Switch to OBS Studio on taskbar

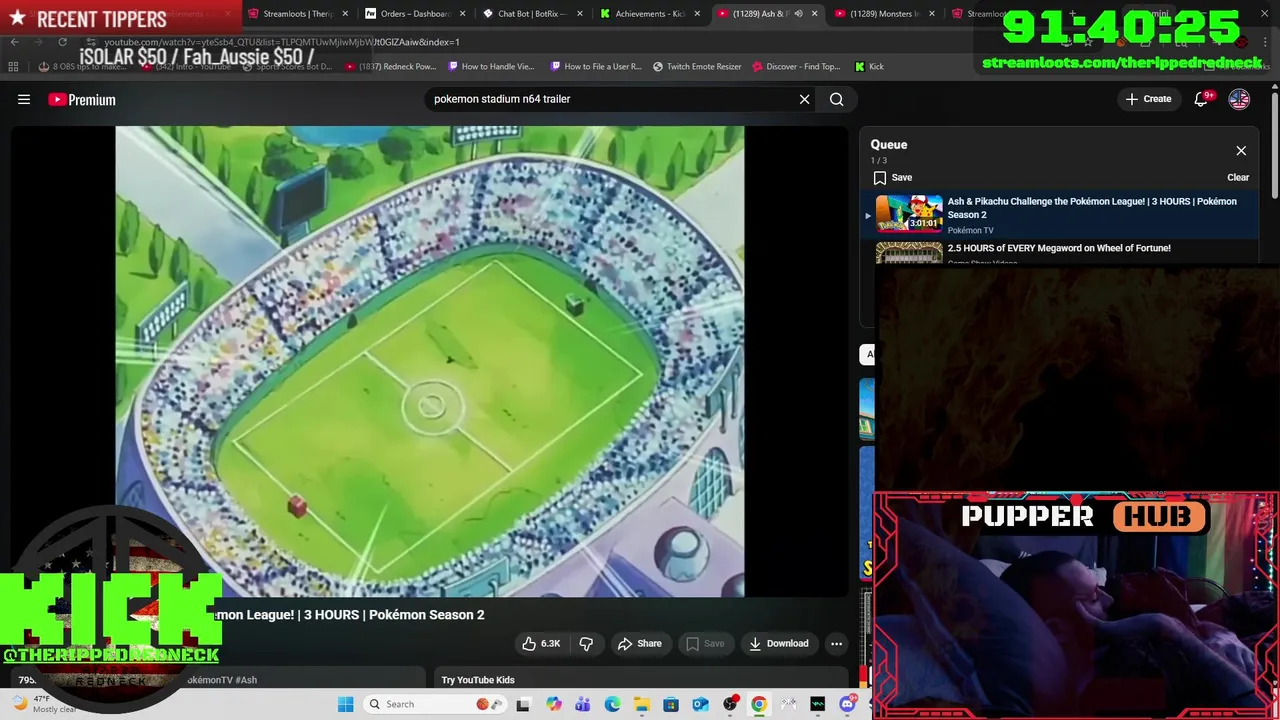(x=730, y=704)
